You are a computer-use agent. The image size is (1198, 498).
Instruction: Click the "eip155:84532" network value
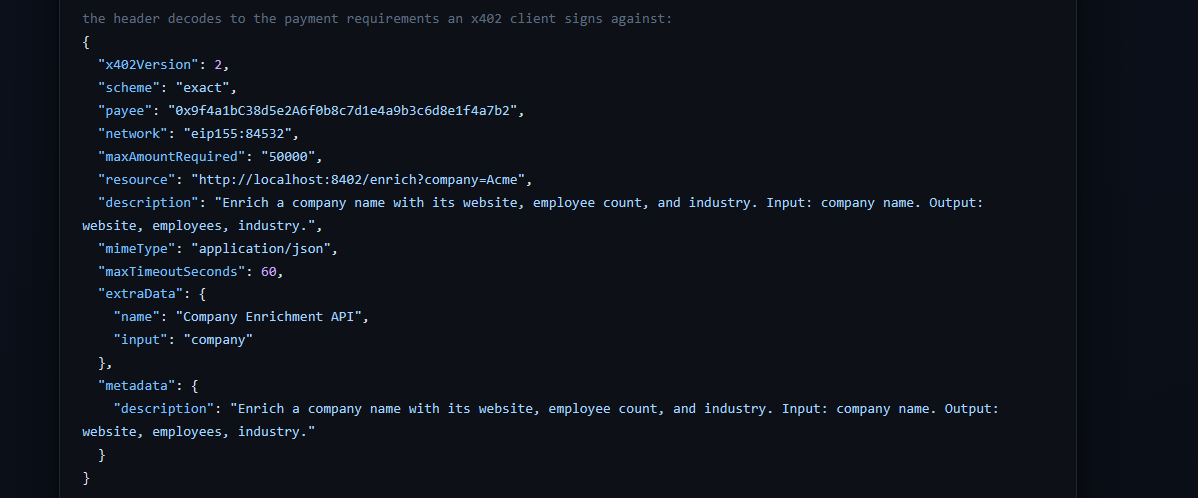[x=238, y=133]
